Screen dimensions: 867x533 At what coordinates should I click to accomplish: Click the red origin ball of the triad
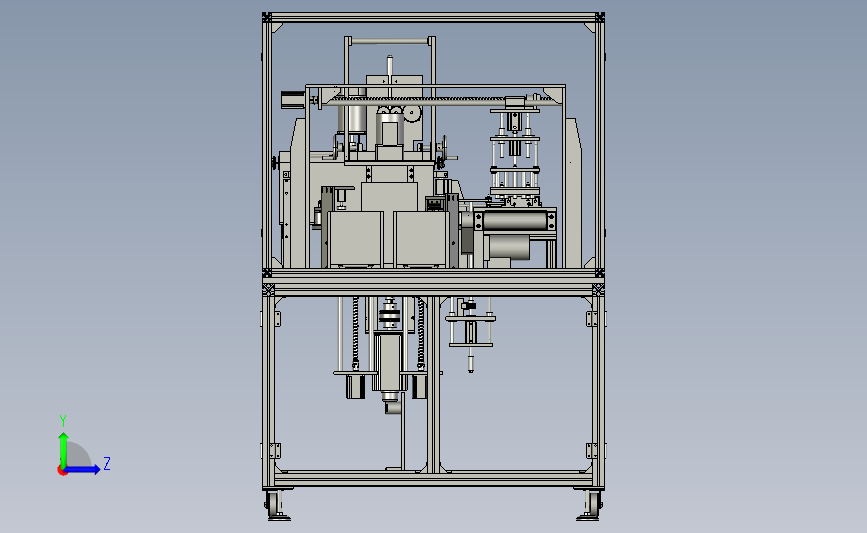(62, 471)
